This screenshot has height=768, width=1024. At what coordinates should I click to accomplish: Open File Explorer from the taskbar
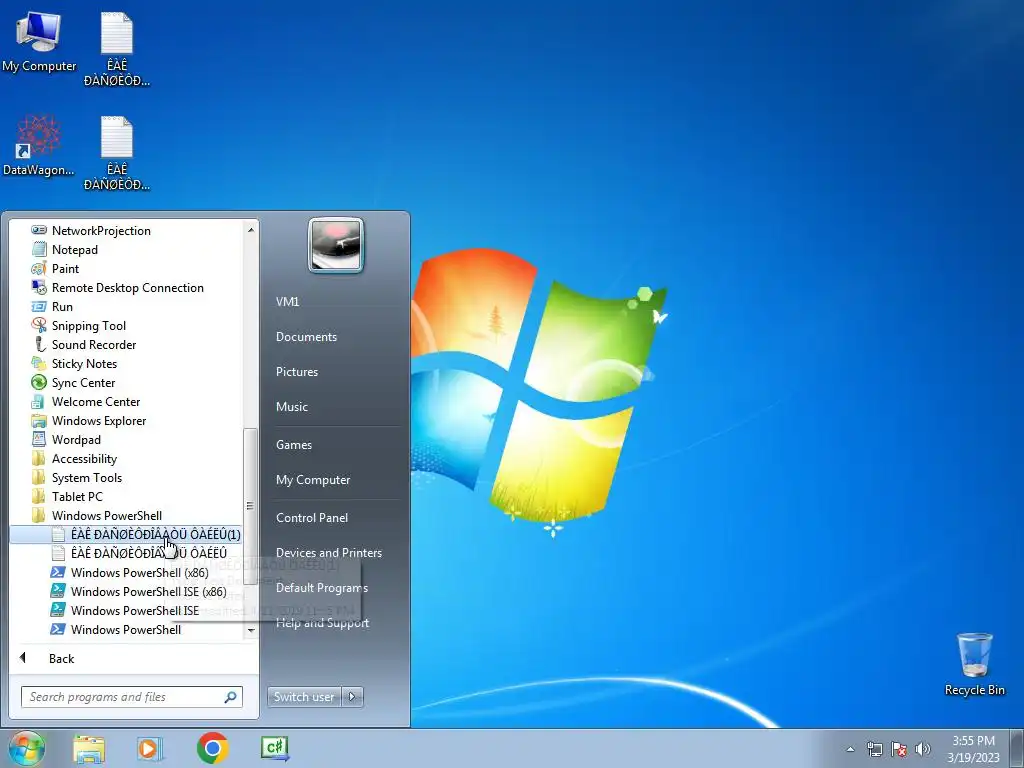click(89, 748)
